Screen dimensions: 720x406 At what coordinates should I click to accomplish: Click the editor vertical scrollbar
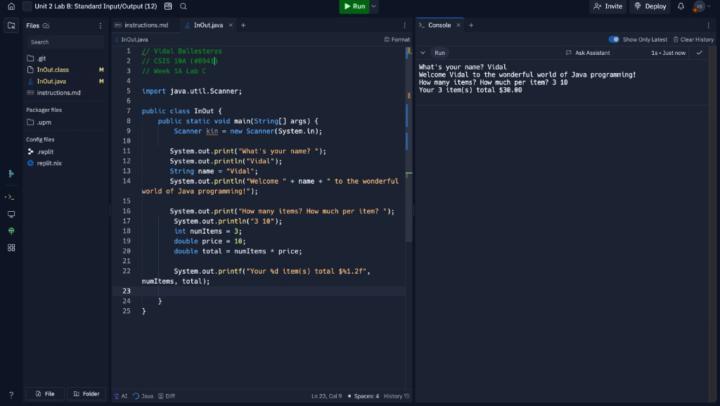click(408, 145)
